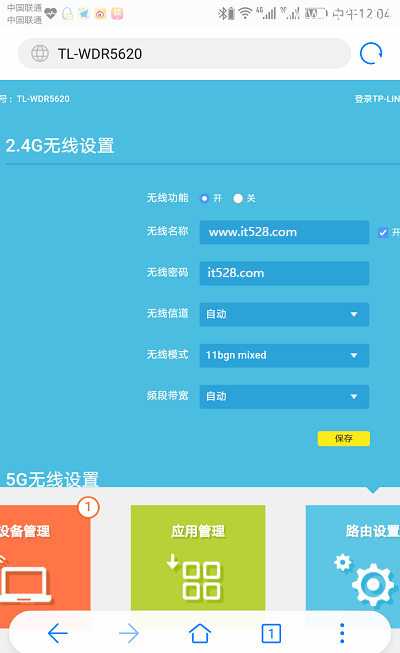Tap the battery status icon
This screenshot has height=653, width=400.
316,14
